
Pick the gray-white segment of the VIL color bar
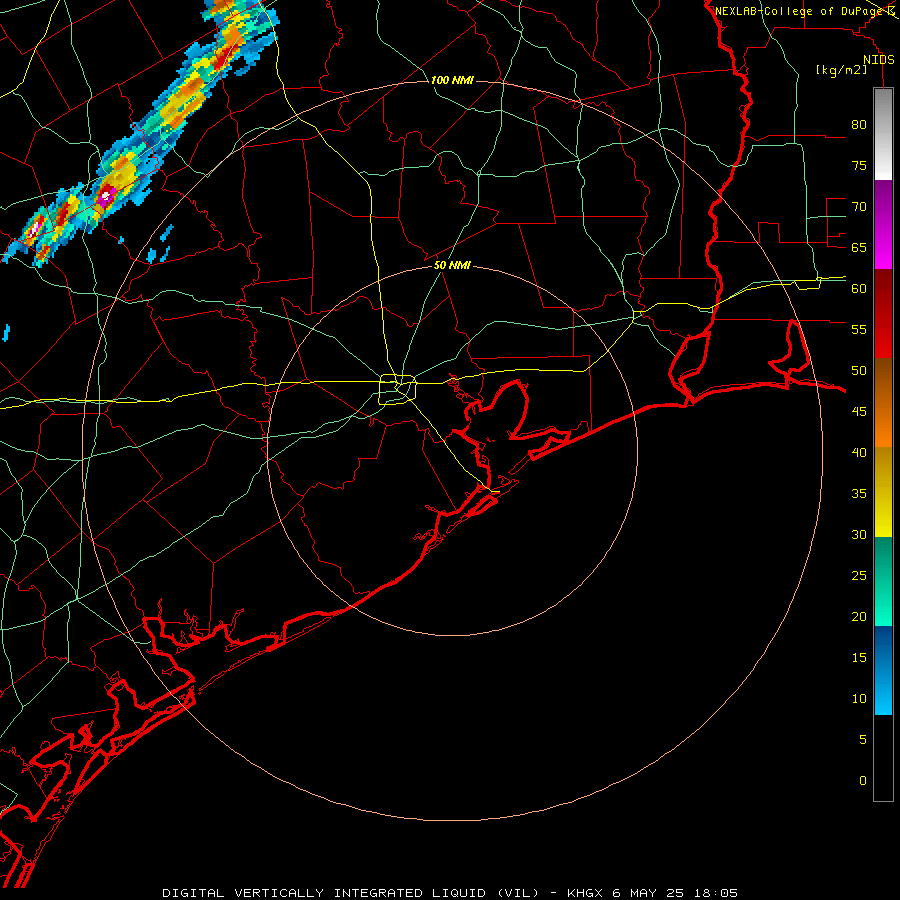883,134
